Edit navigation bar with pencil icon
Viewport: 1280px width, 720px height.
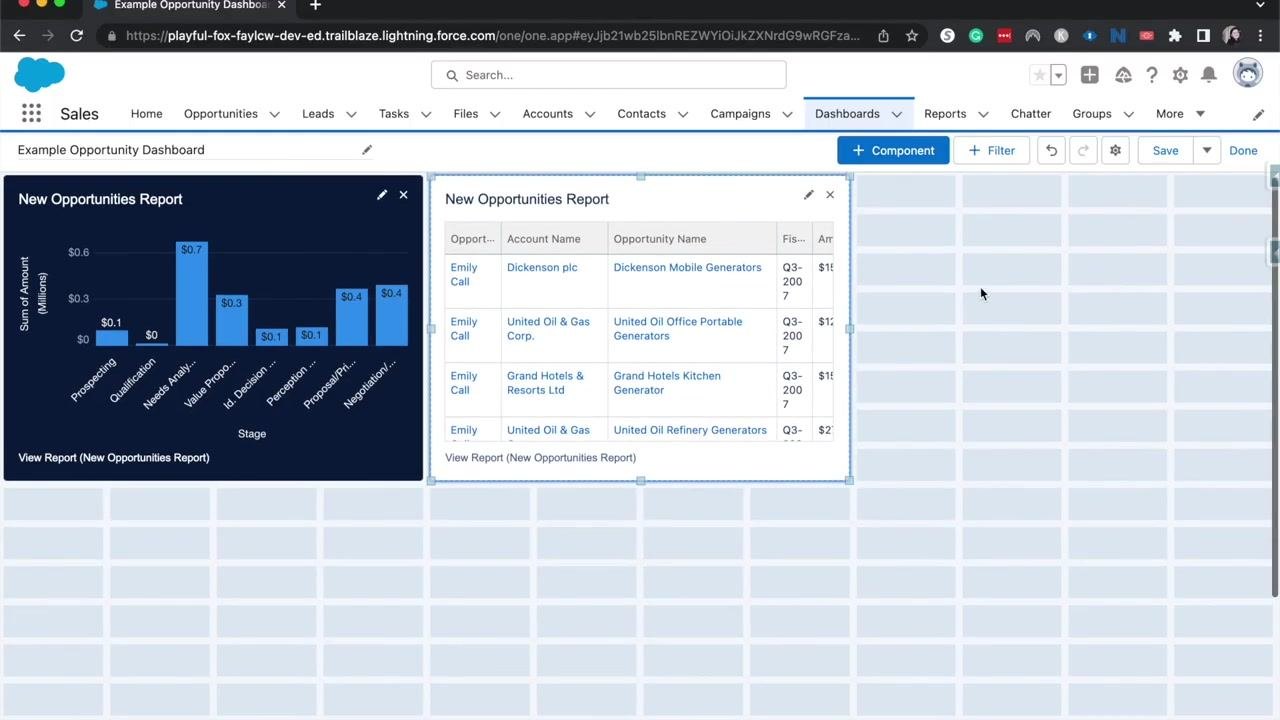tap(1258, 114)
